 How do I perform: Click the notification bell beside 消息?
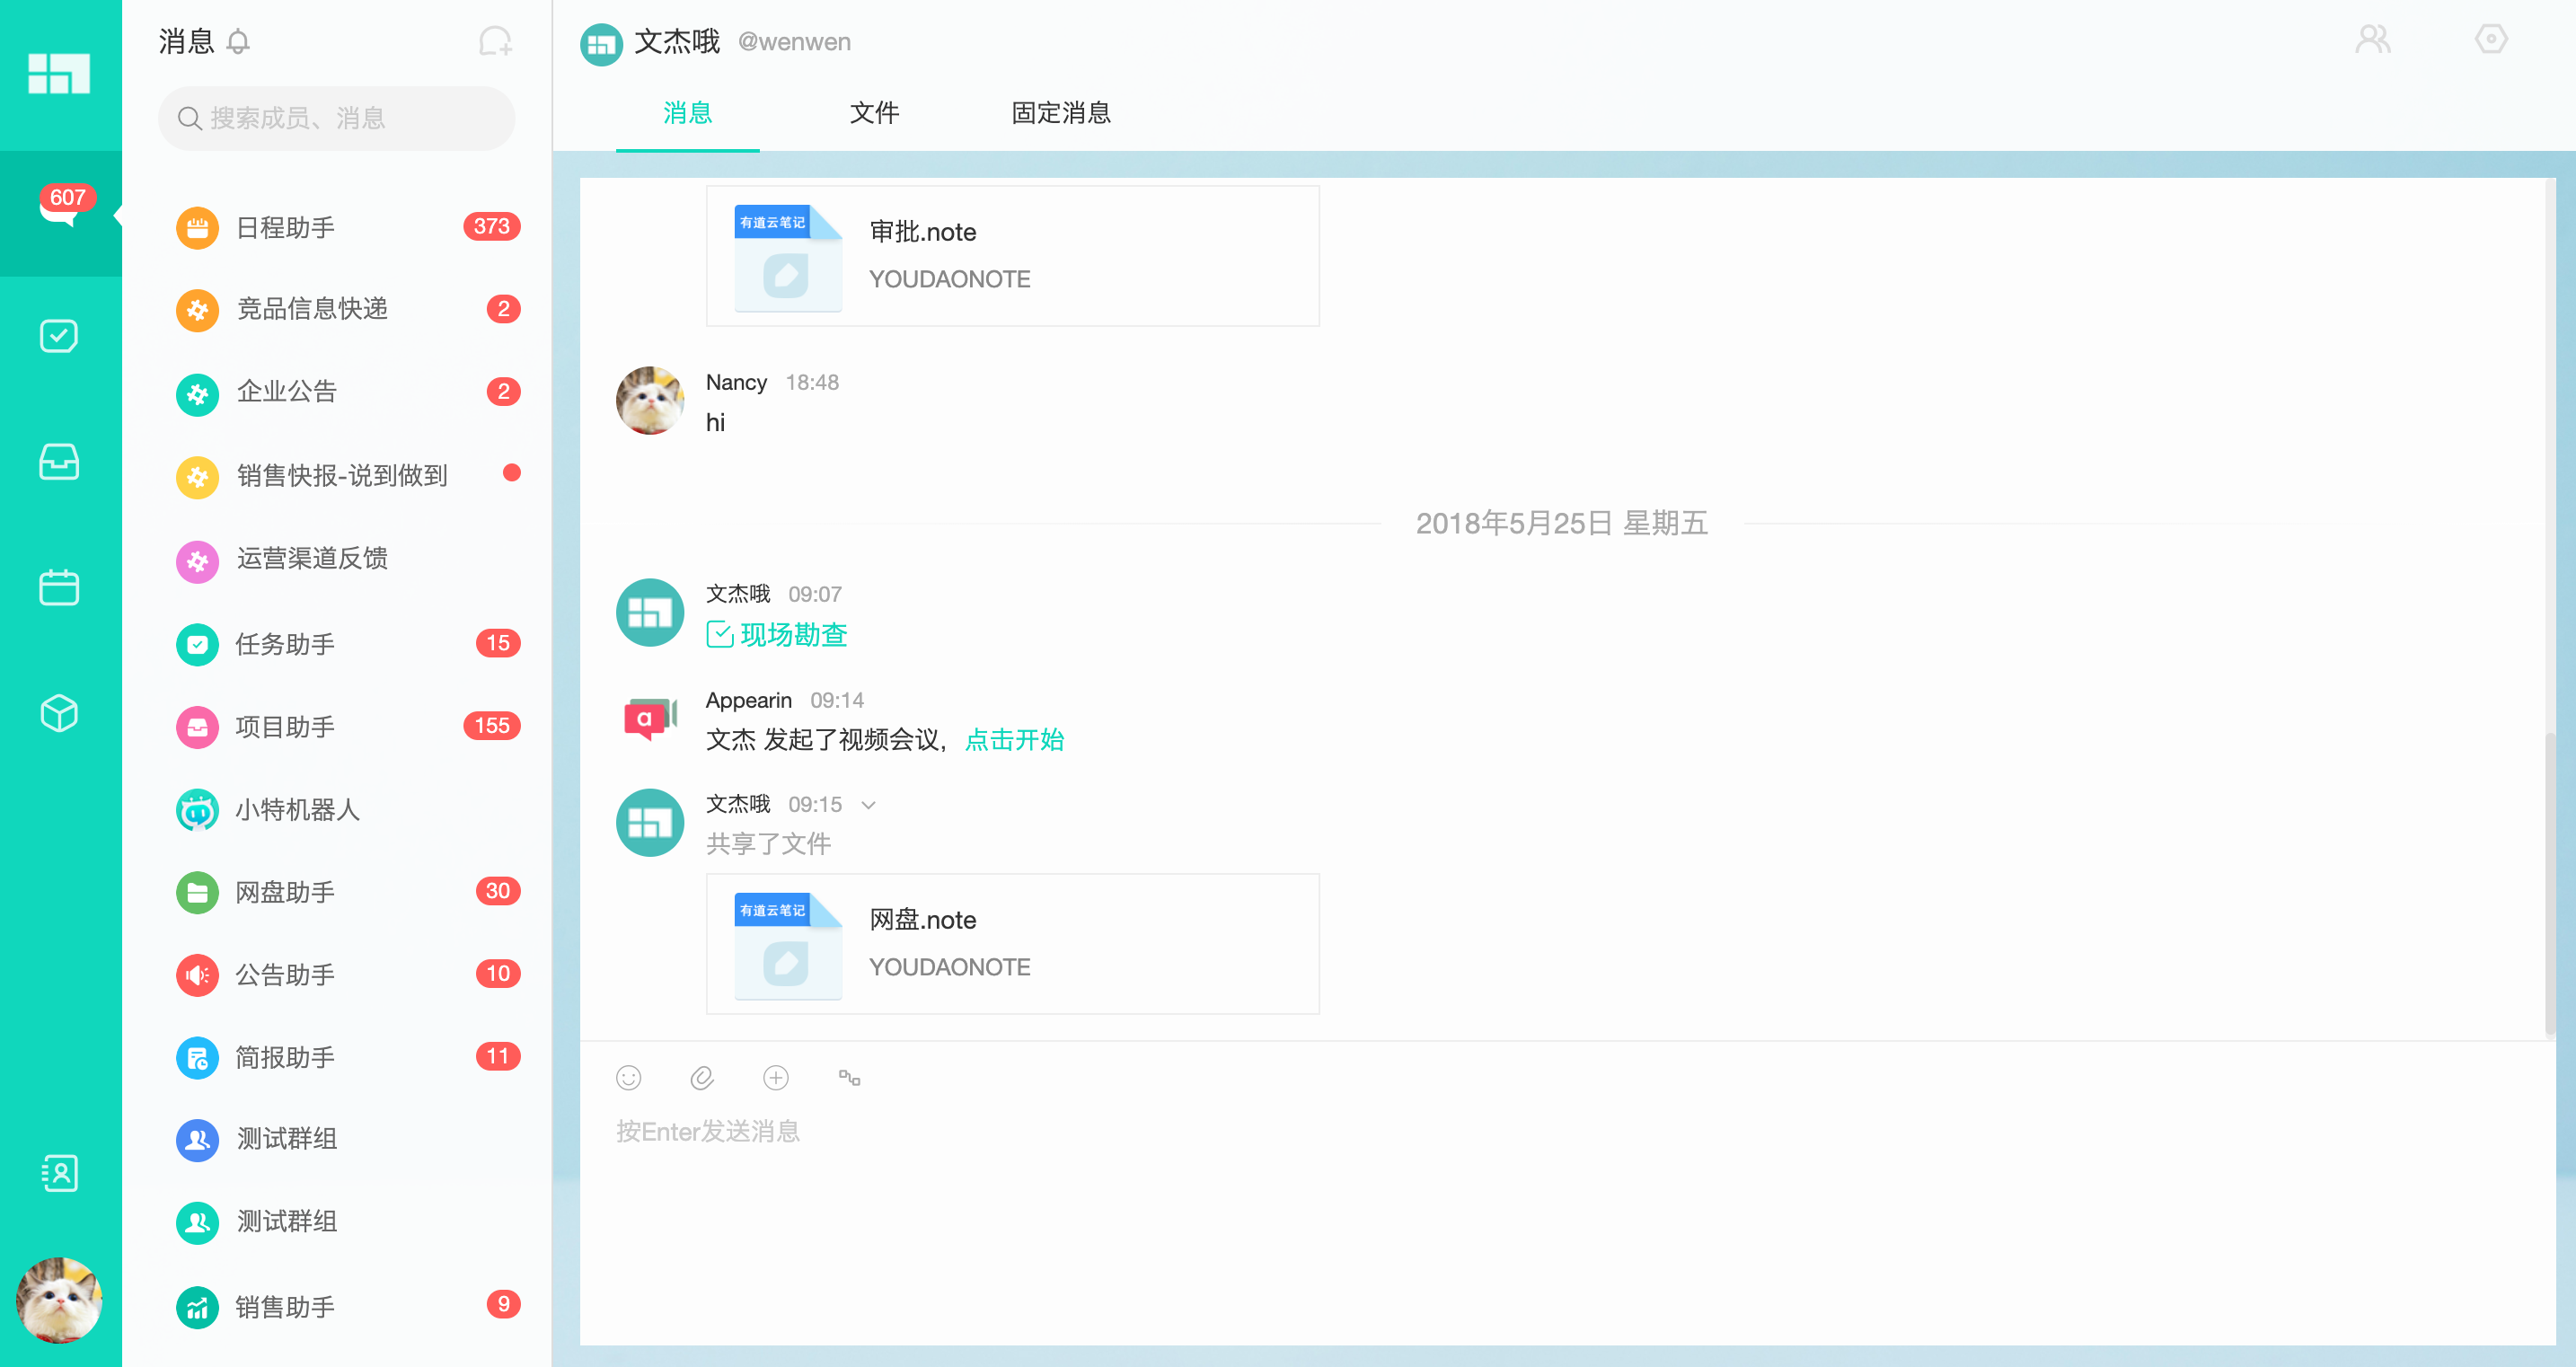(x=239, y=42)
